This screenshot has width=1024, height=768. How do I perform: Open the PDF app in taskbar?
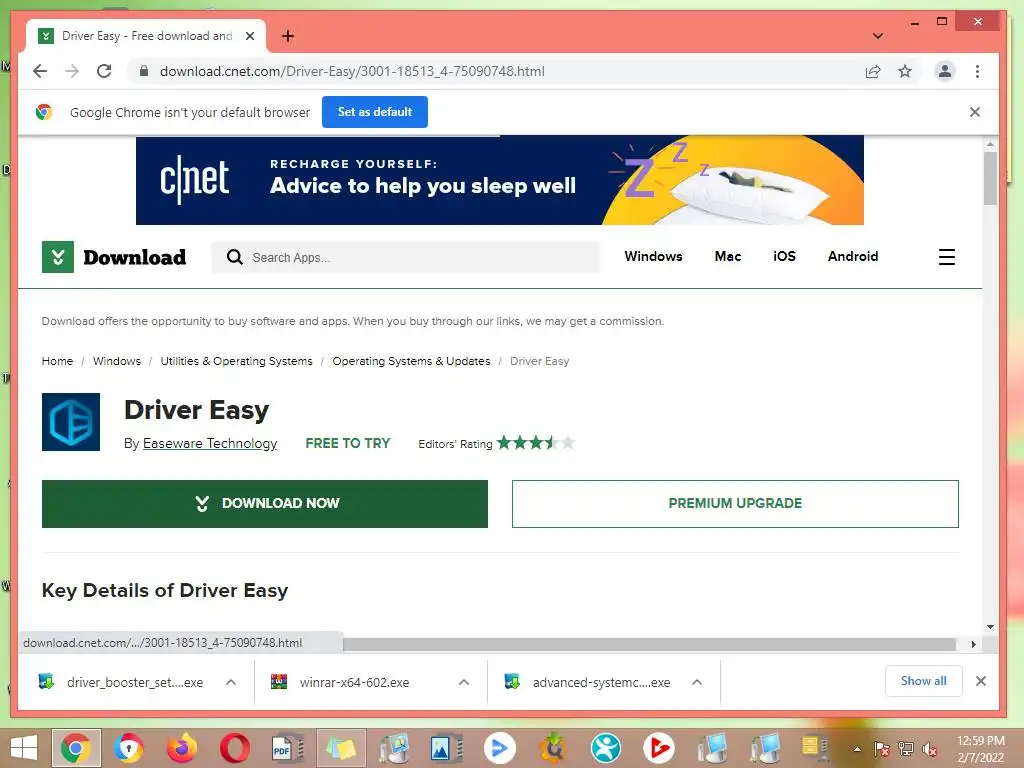click(287, 748)
